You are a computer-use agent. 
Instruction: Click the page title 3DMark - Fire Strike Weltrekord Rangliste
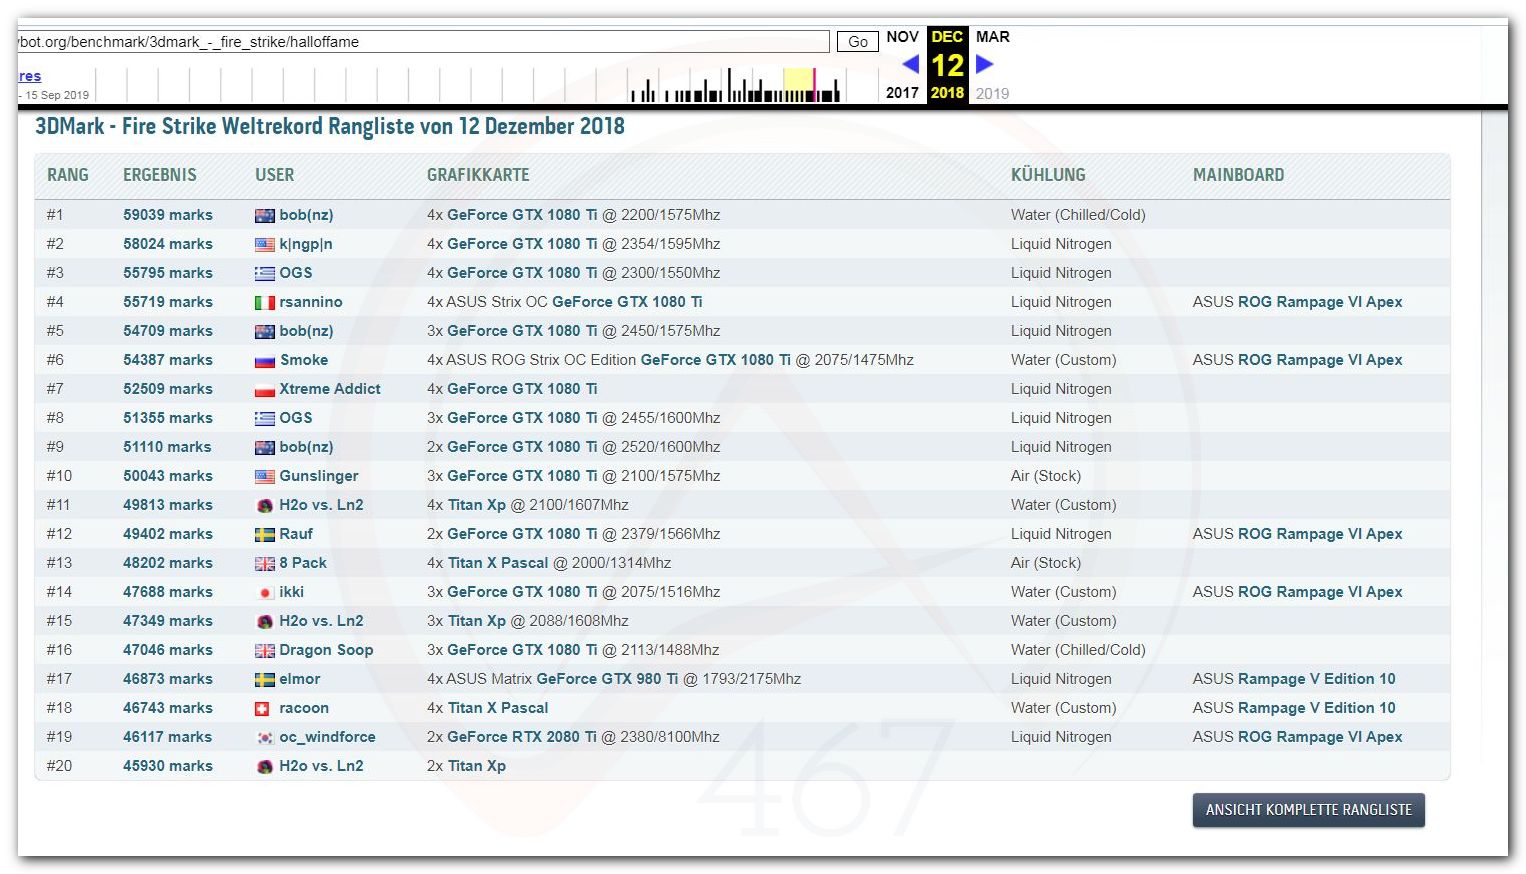(330, 127)
